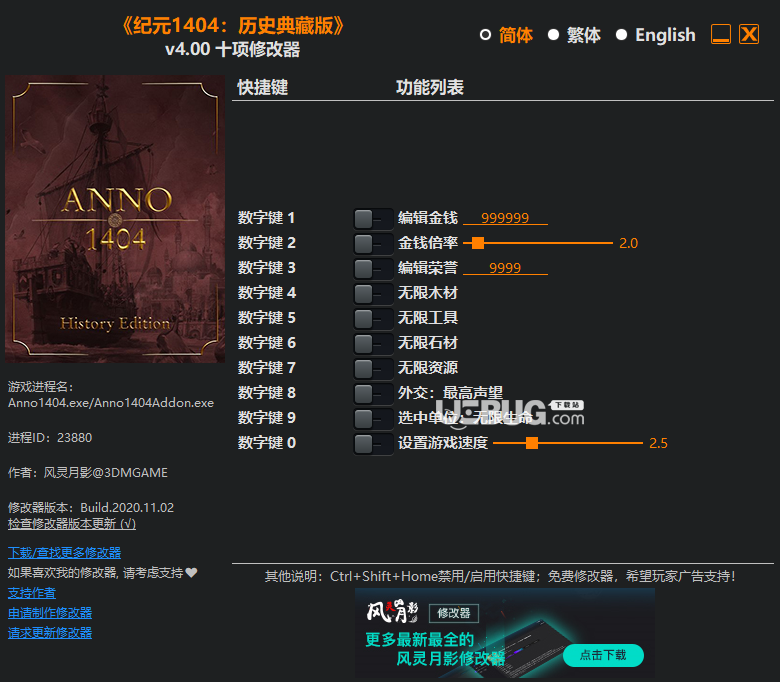Click the 数字键 2 hotkey label
Screen dimensions: 780x682
pyautogui.click(x=266, y=243)
